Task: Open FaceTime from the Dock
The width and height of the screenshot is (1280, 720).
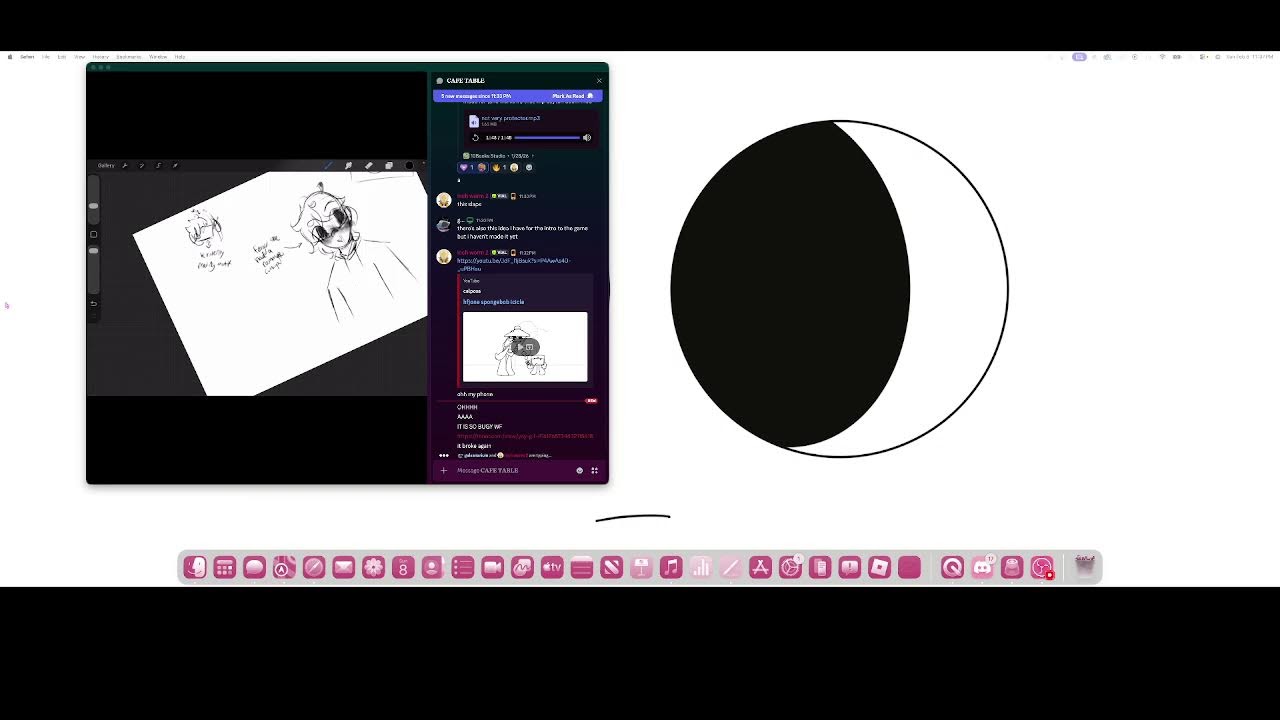Action: (492, 568)
